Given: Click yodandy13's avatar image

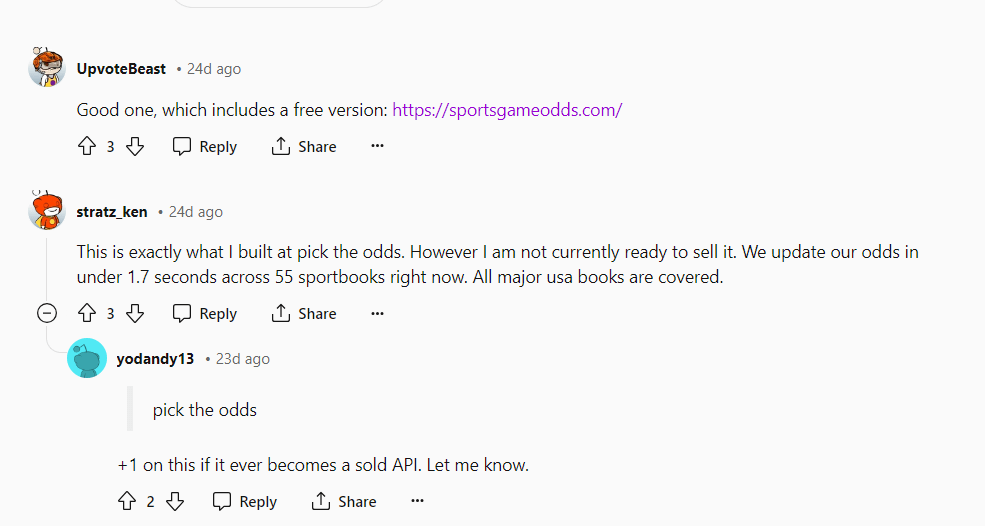Looking at the screenshot, I should (87, 358).
